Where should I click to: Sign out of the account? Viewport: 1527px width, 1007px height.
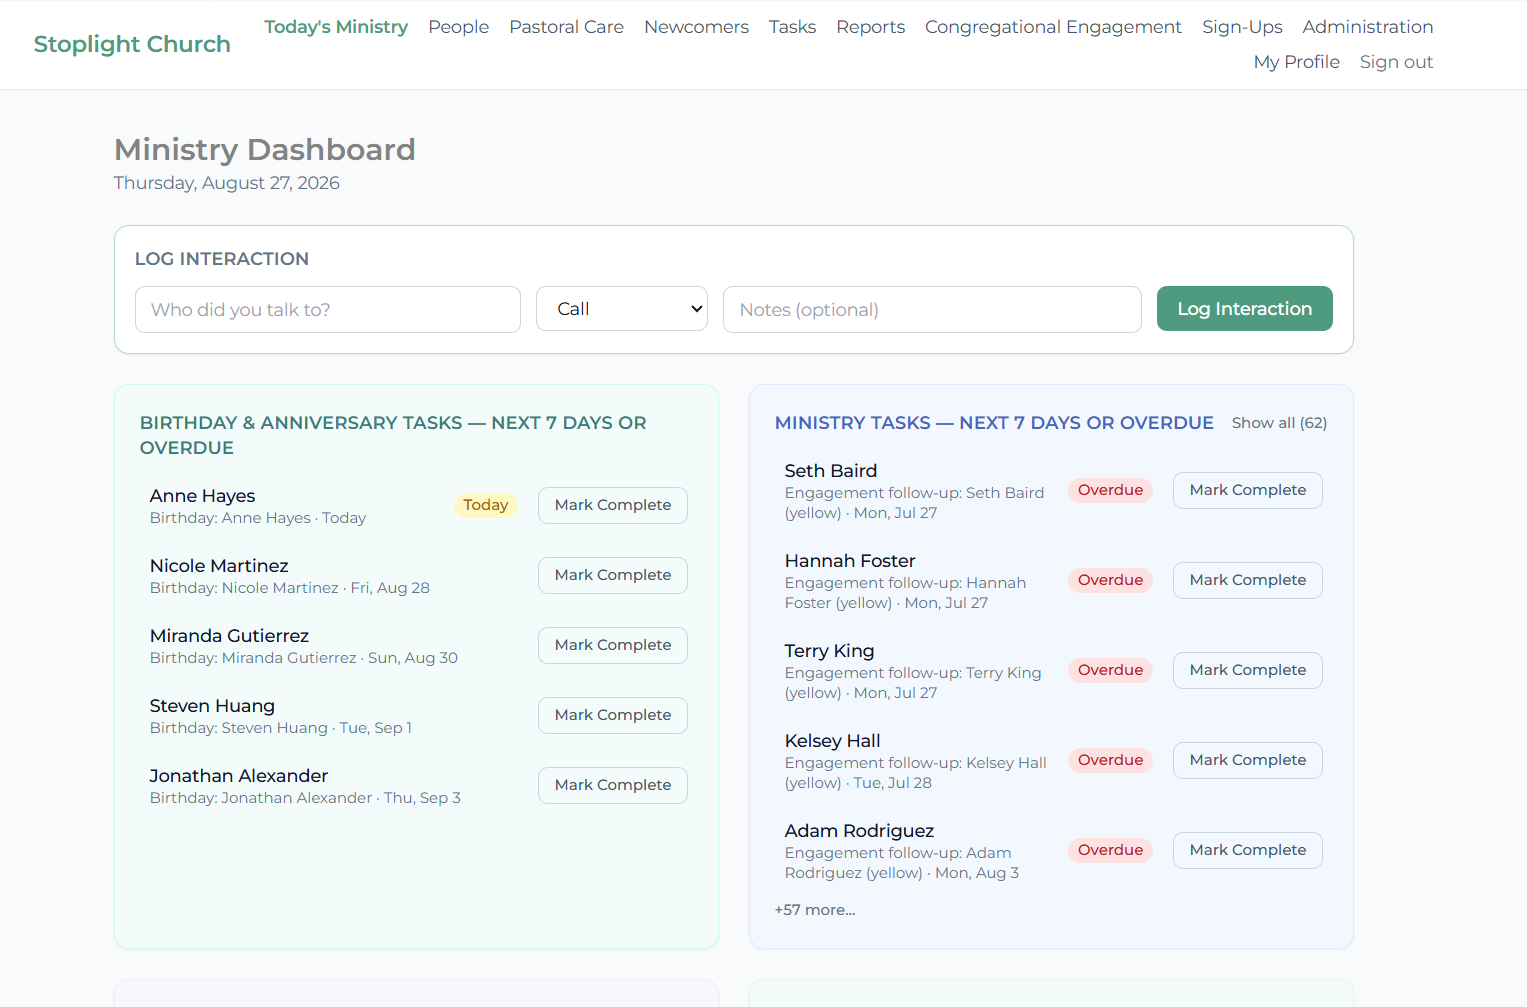[x=1396, y=62]
